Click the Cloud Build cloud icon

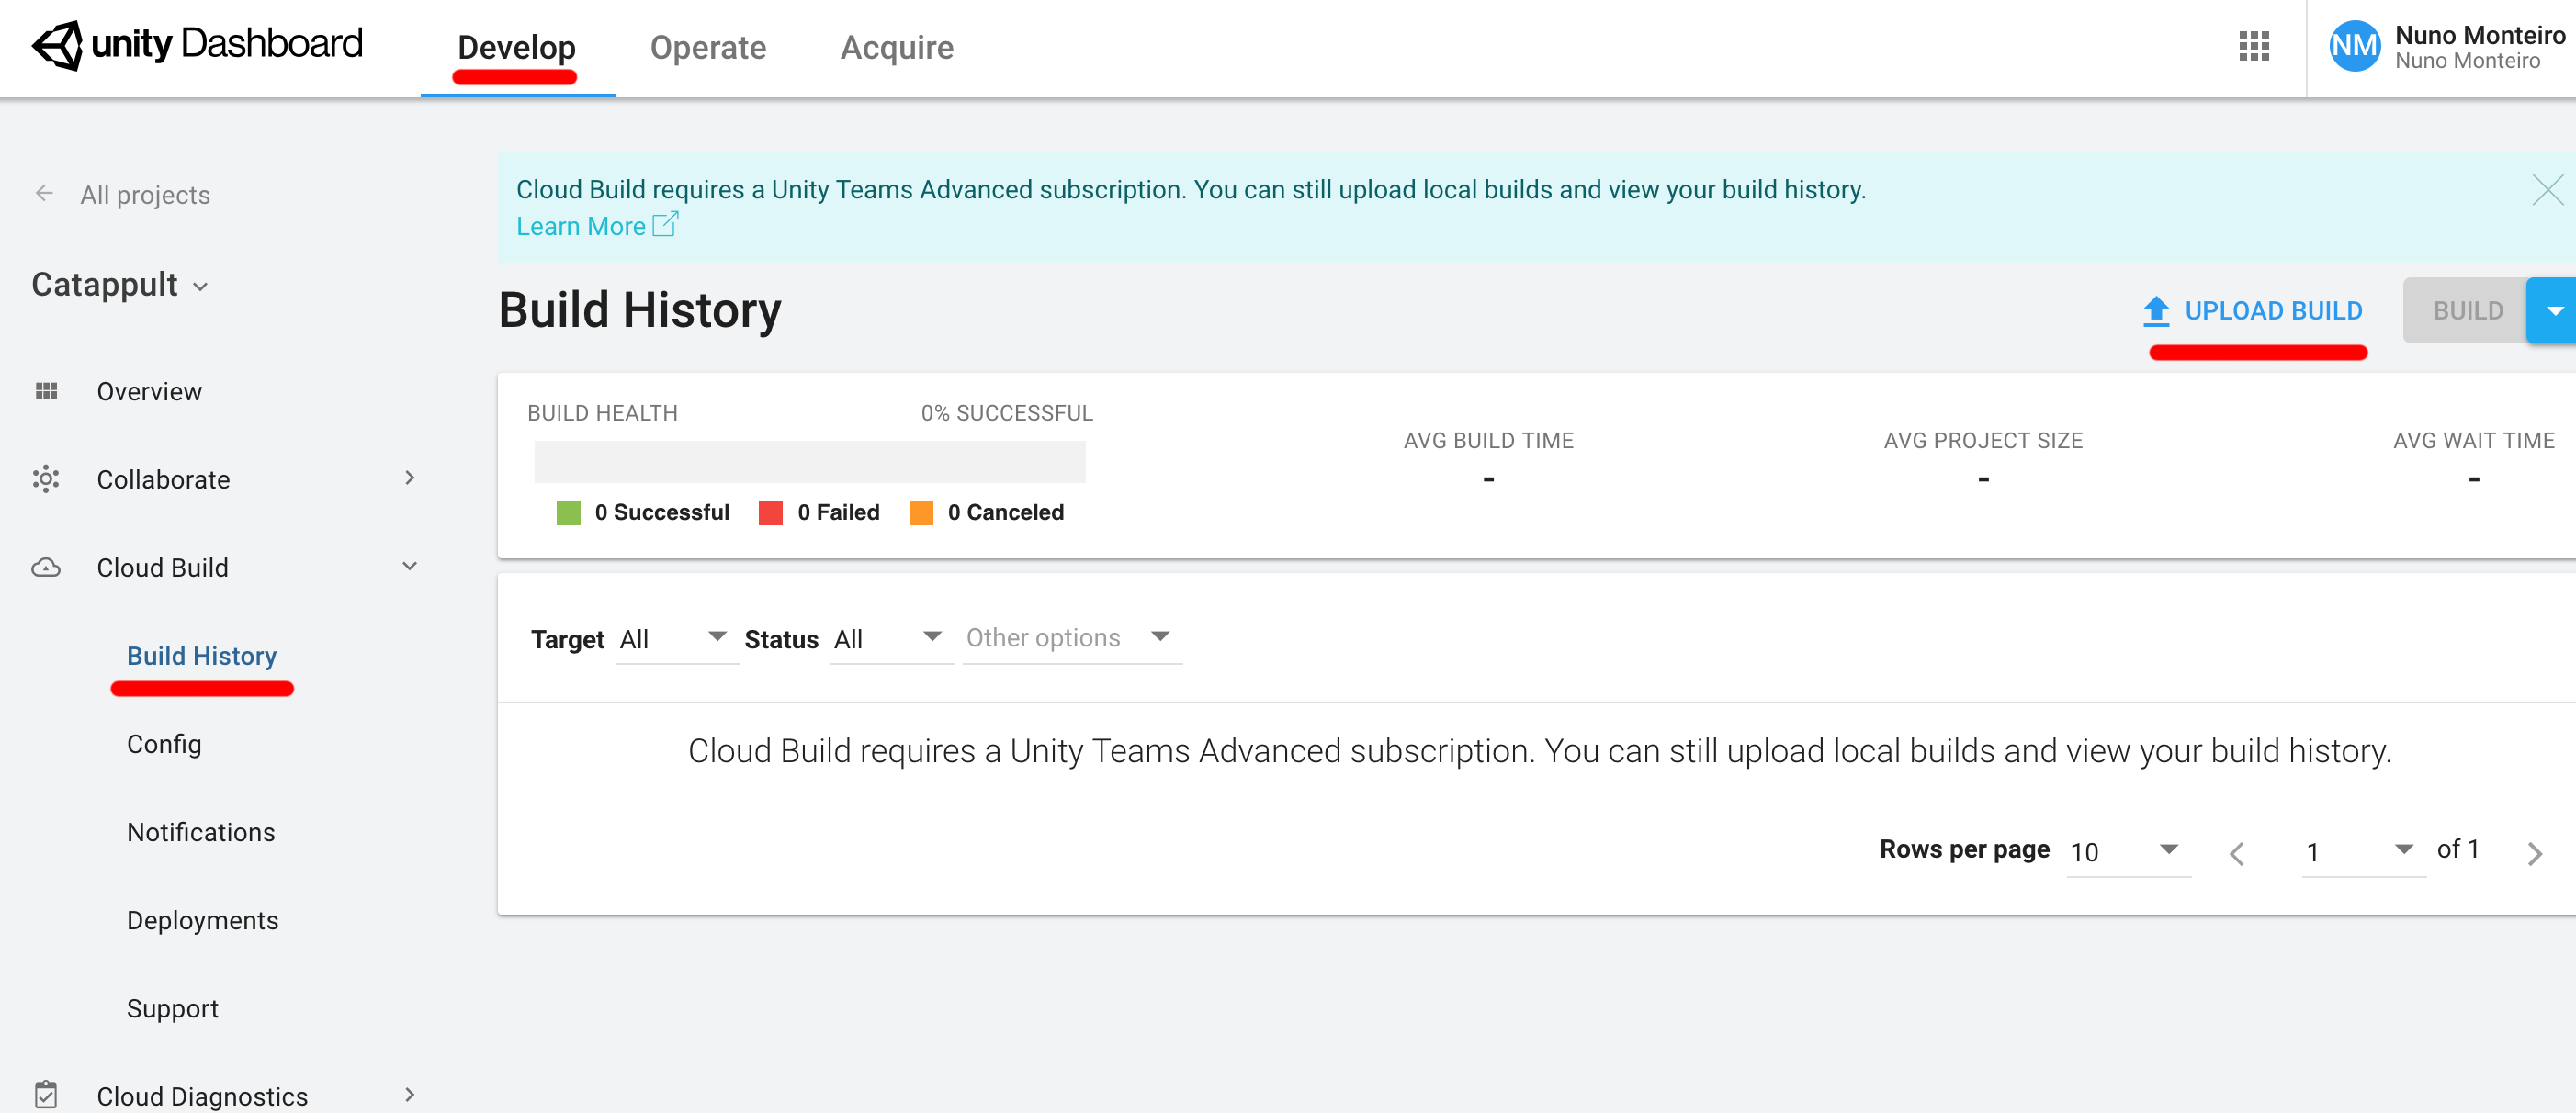[x=46, y=567]
